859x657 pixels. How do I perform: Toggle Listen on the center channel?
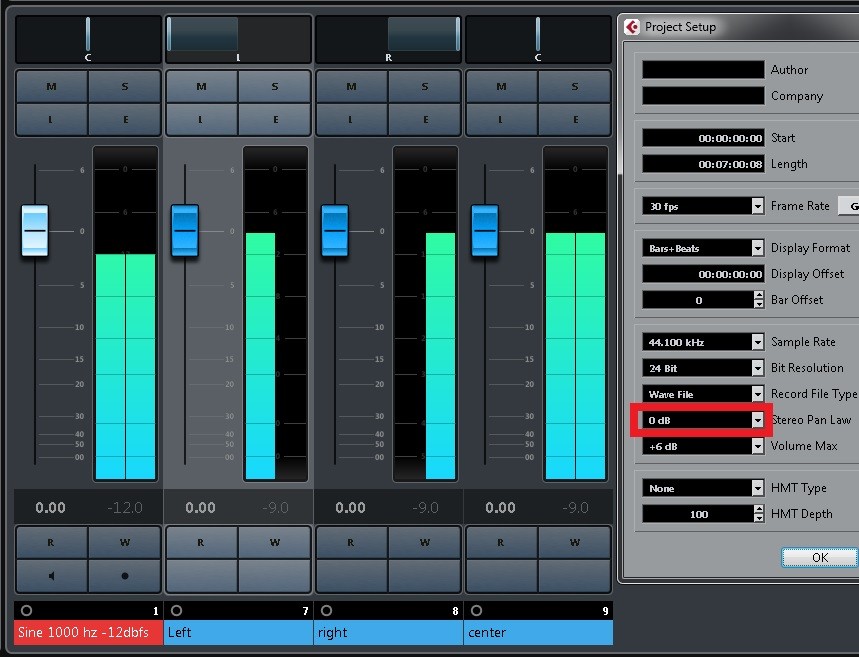click(x=501, y=119)
